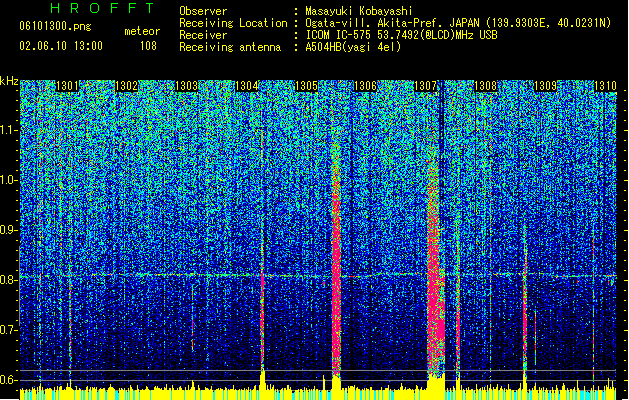
Task: Click the Observer field label
Action: pyautogui.click(x=203, y=11)
